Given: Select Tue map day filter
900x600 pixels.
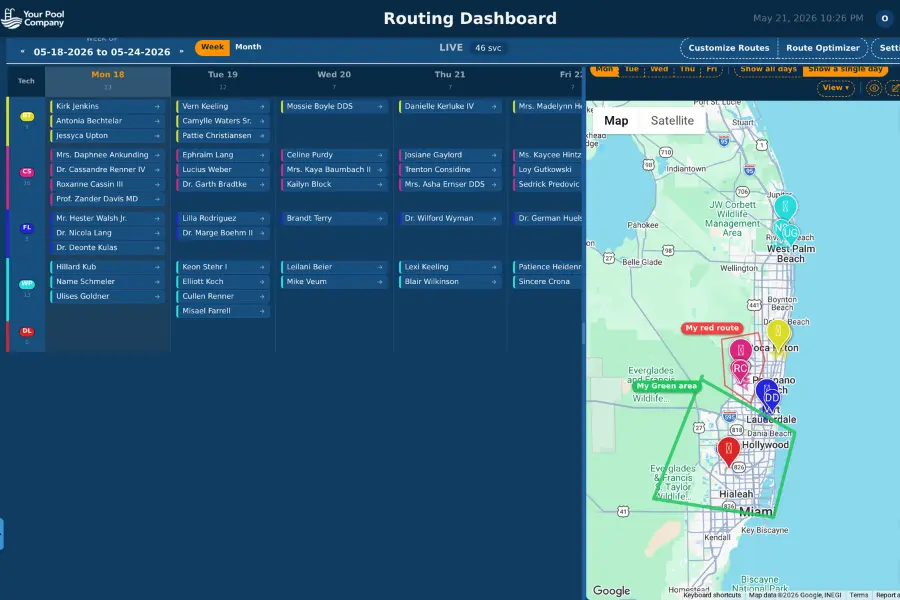Looking at the screenshot, I should point(631,69).
